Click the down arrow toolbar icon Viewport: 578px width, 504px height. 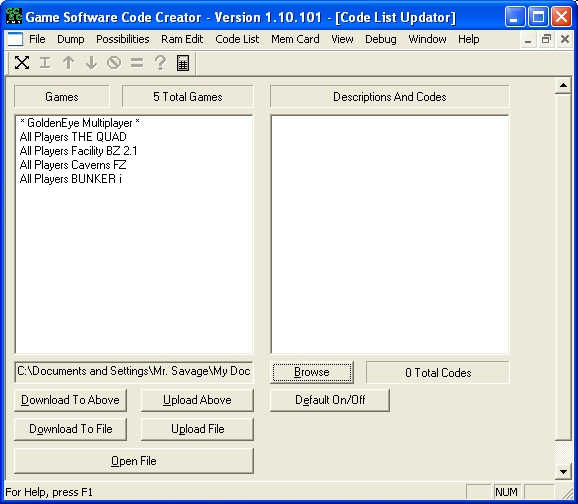[x=91, y=63]
